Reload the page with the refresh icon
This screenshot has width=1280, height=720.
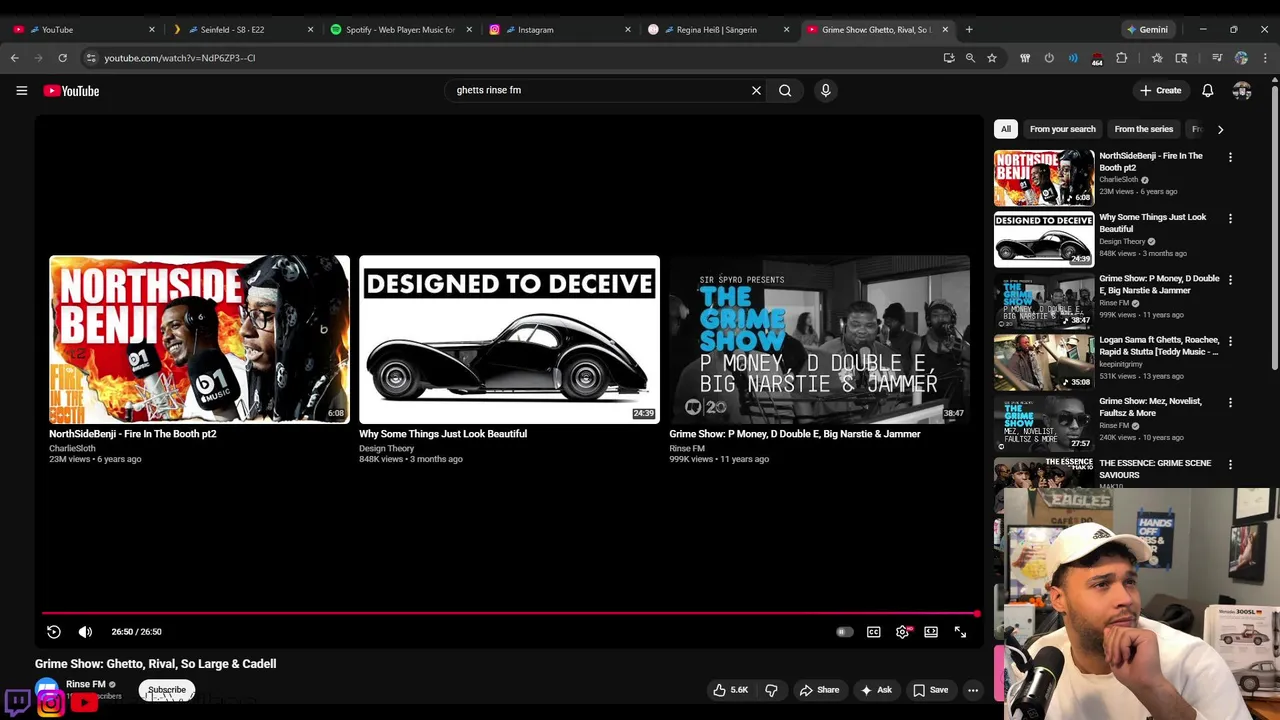pos(62,58)
